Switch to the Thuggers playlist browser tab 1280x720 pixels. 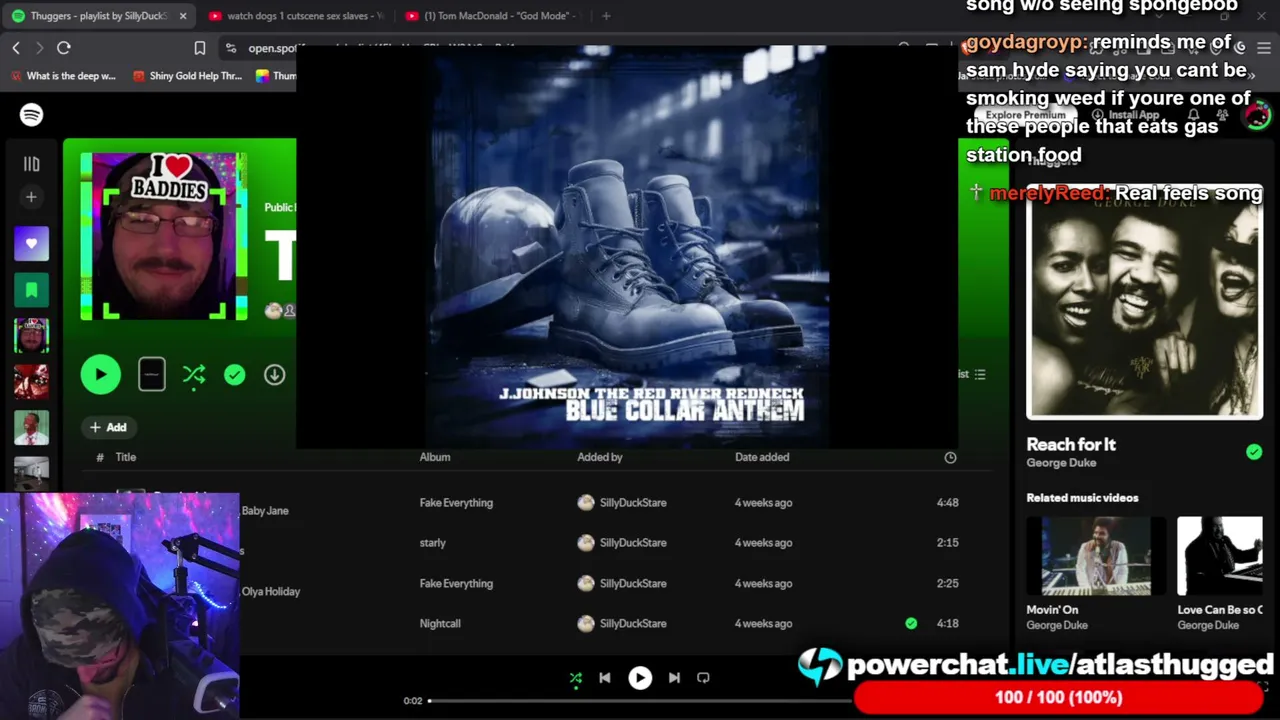100,16
